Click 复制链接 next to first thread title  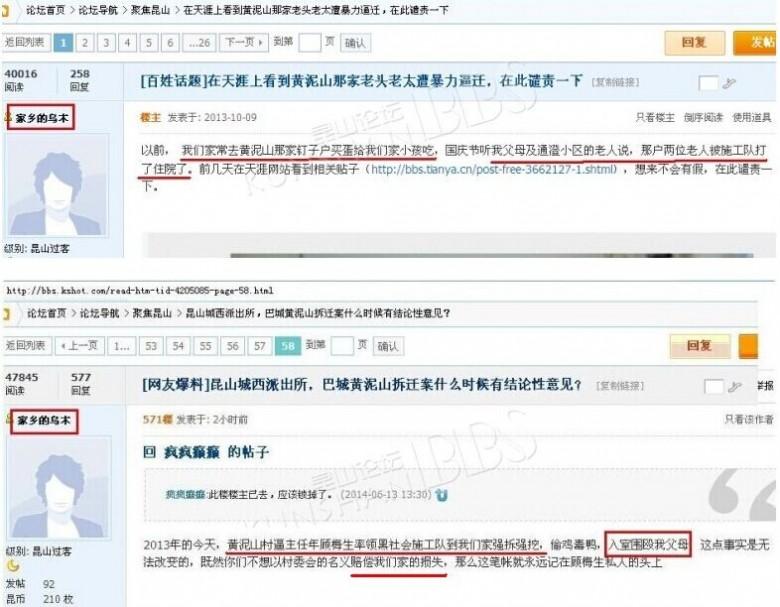[x=615, y=82]
